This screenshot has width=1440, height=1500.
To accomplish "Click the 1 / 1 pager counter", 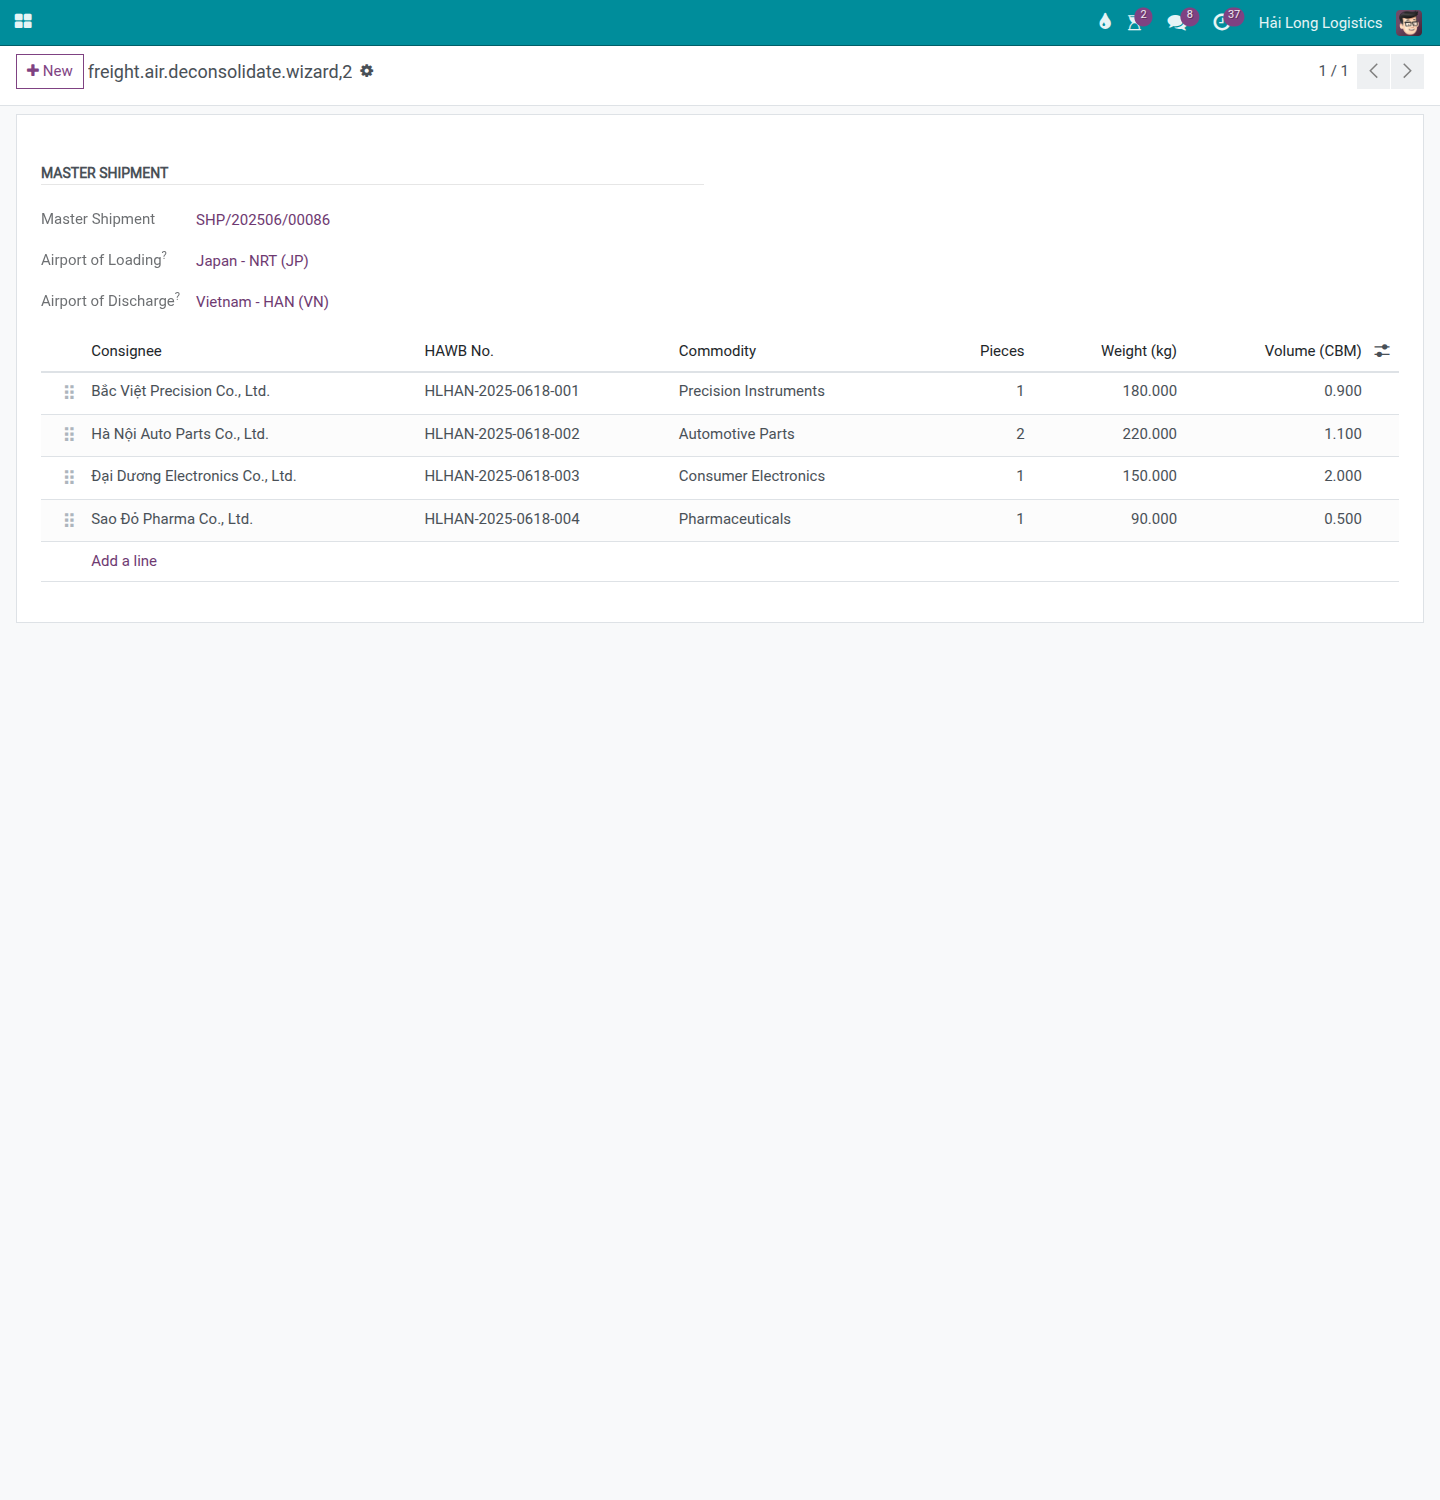I will [x=1333, y=71].
